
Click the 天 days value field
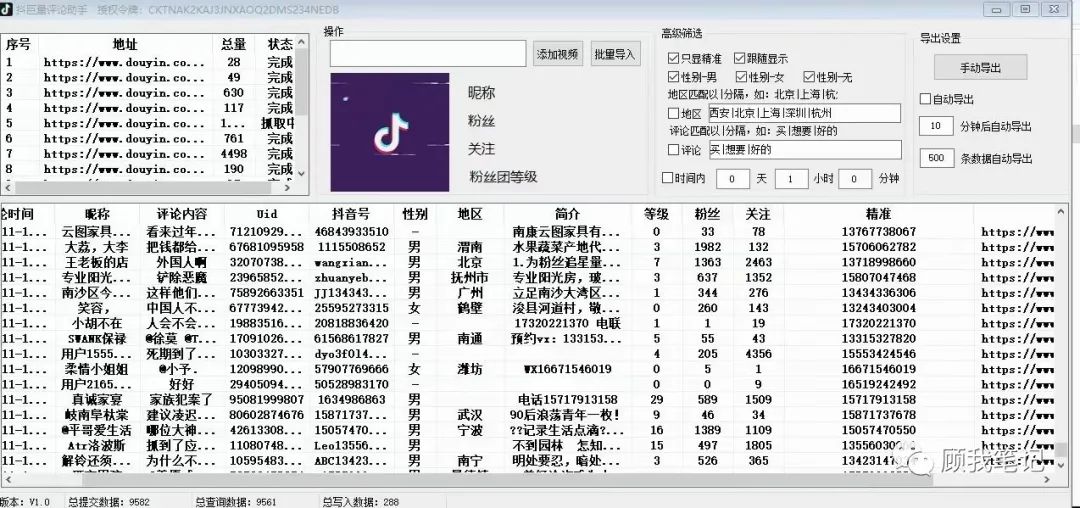pyautogui.click(x=733, y=179)
